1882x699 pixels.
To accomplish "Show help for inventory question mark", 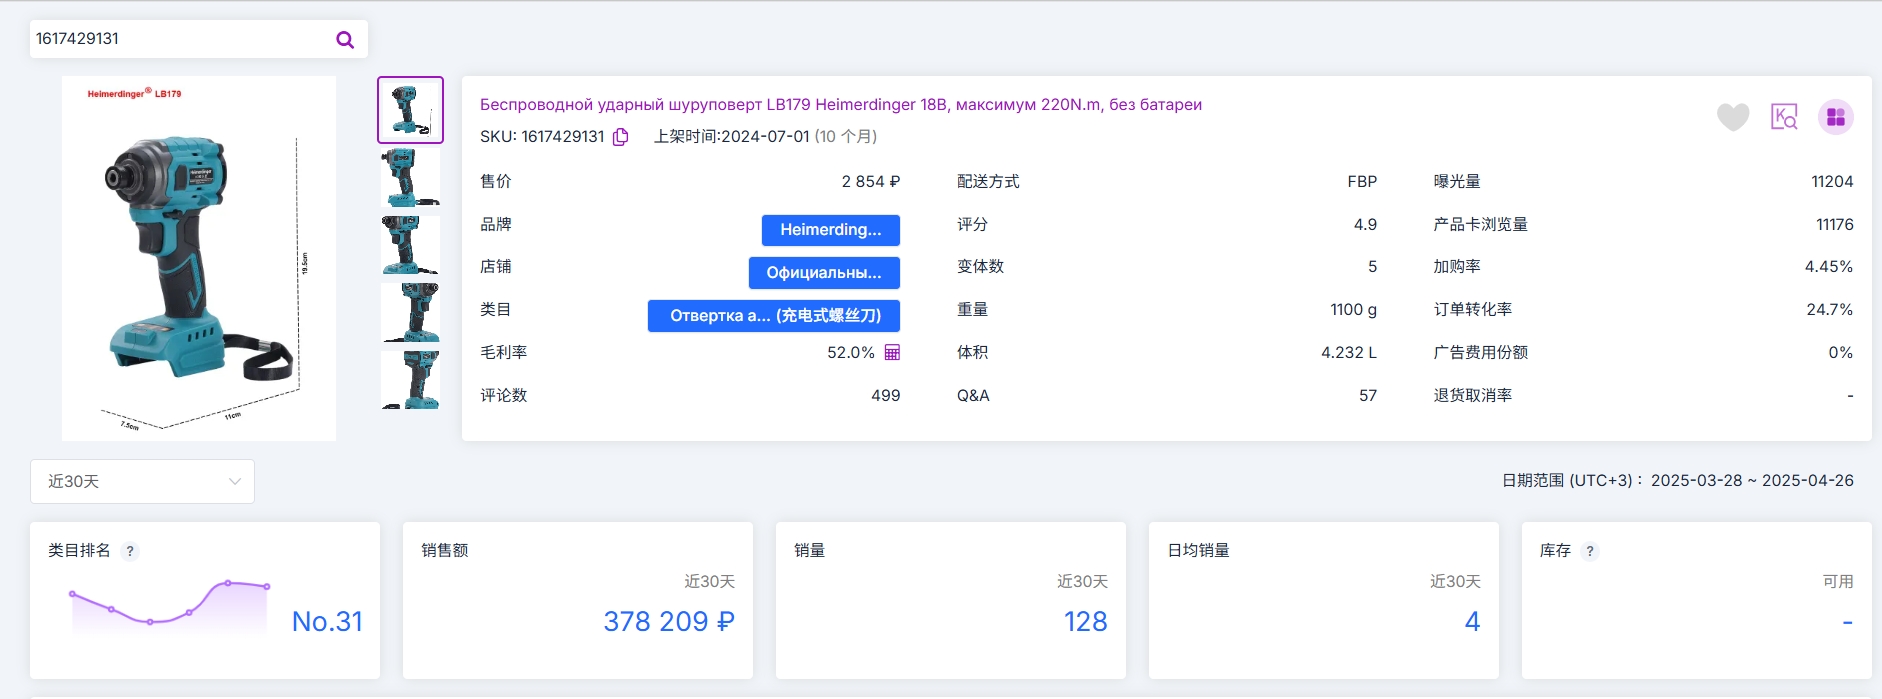I will [1590, 551].
